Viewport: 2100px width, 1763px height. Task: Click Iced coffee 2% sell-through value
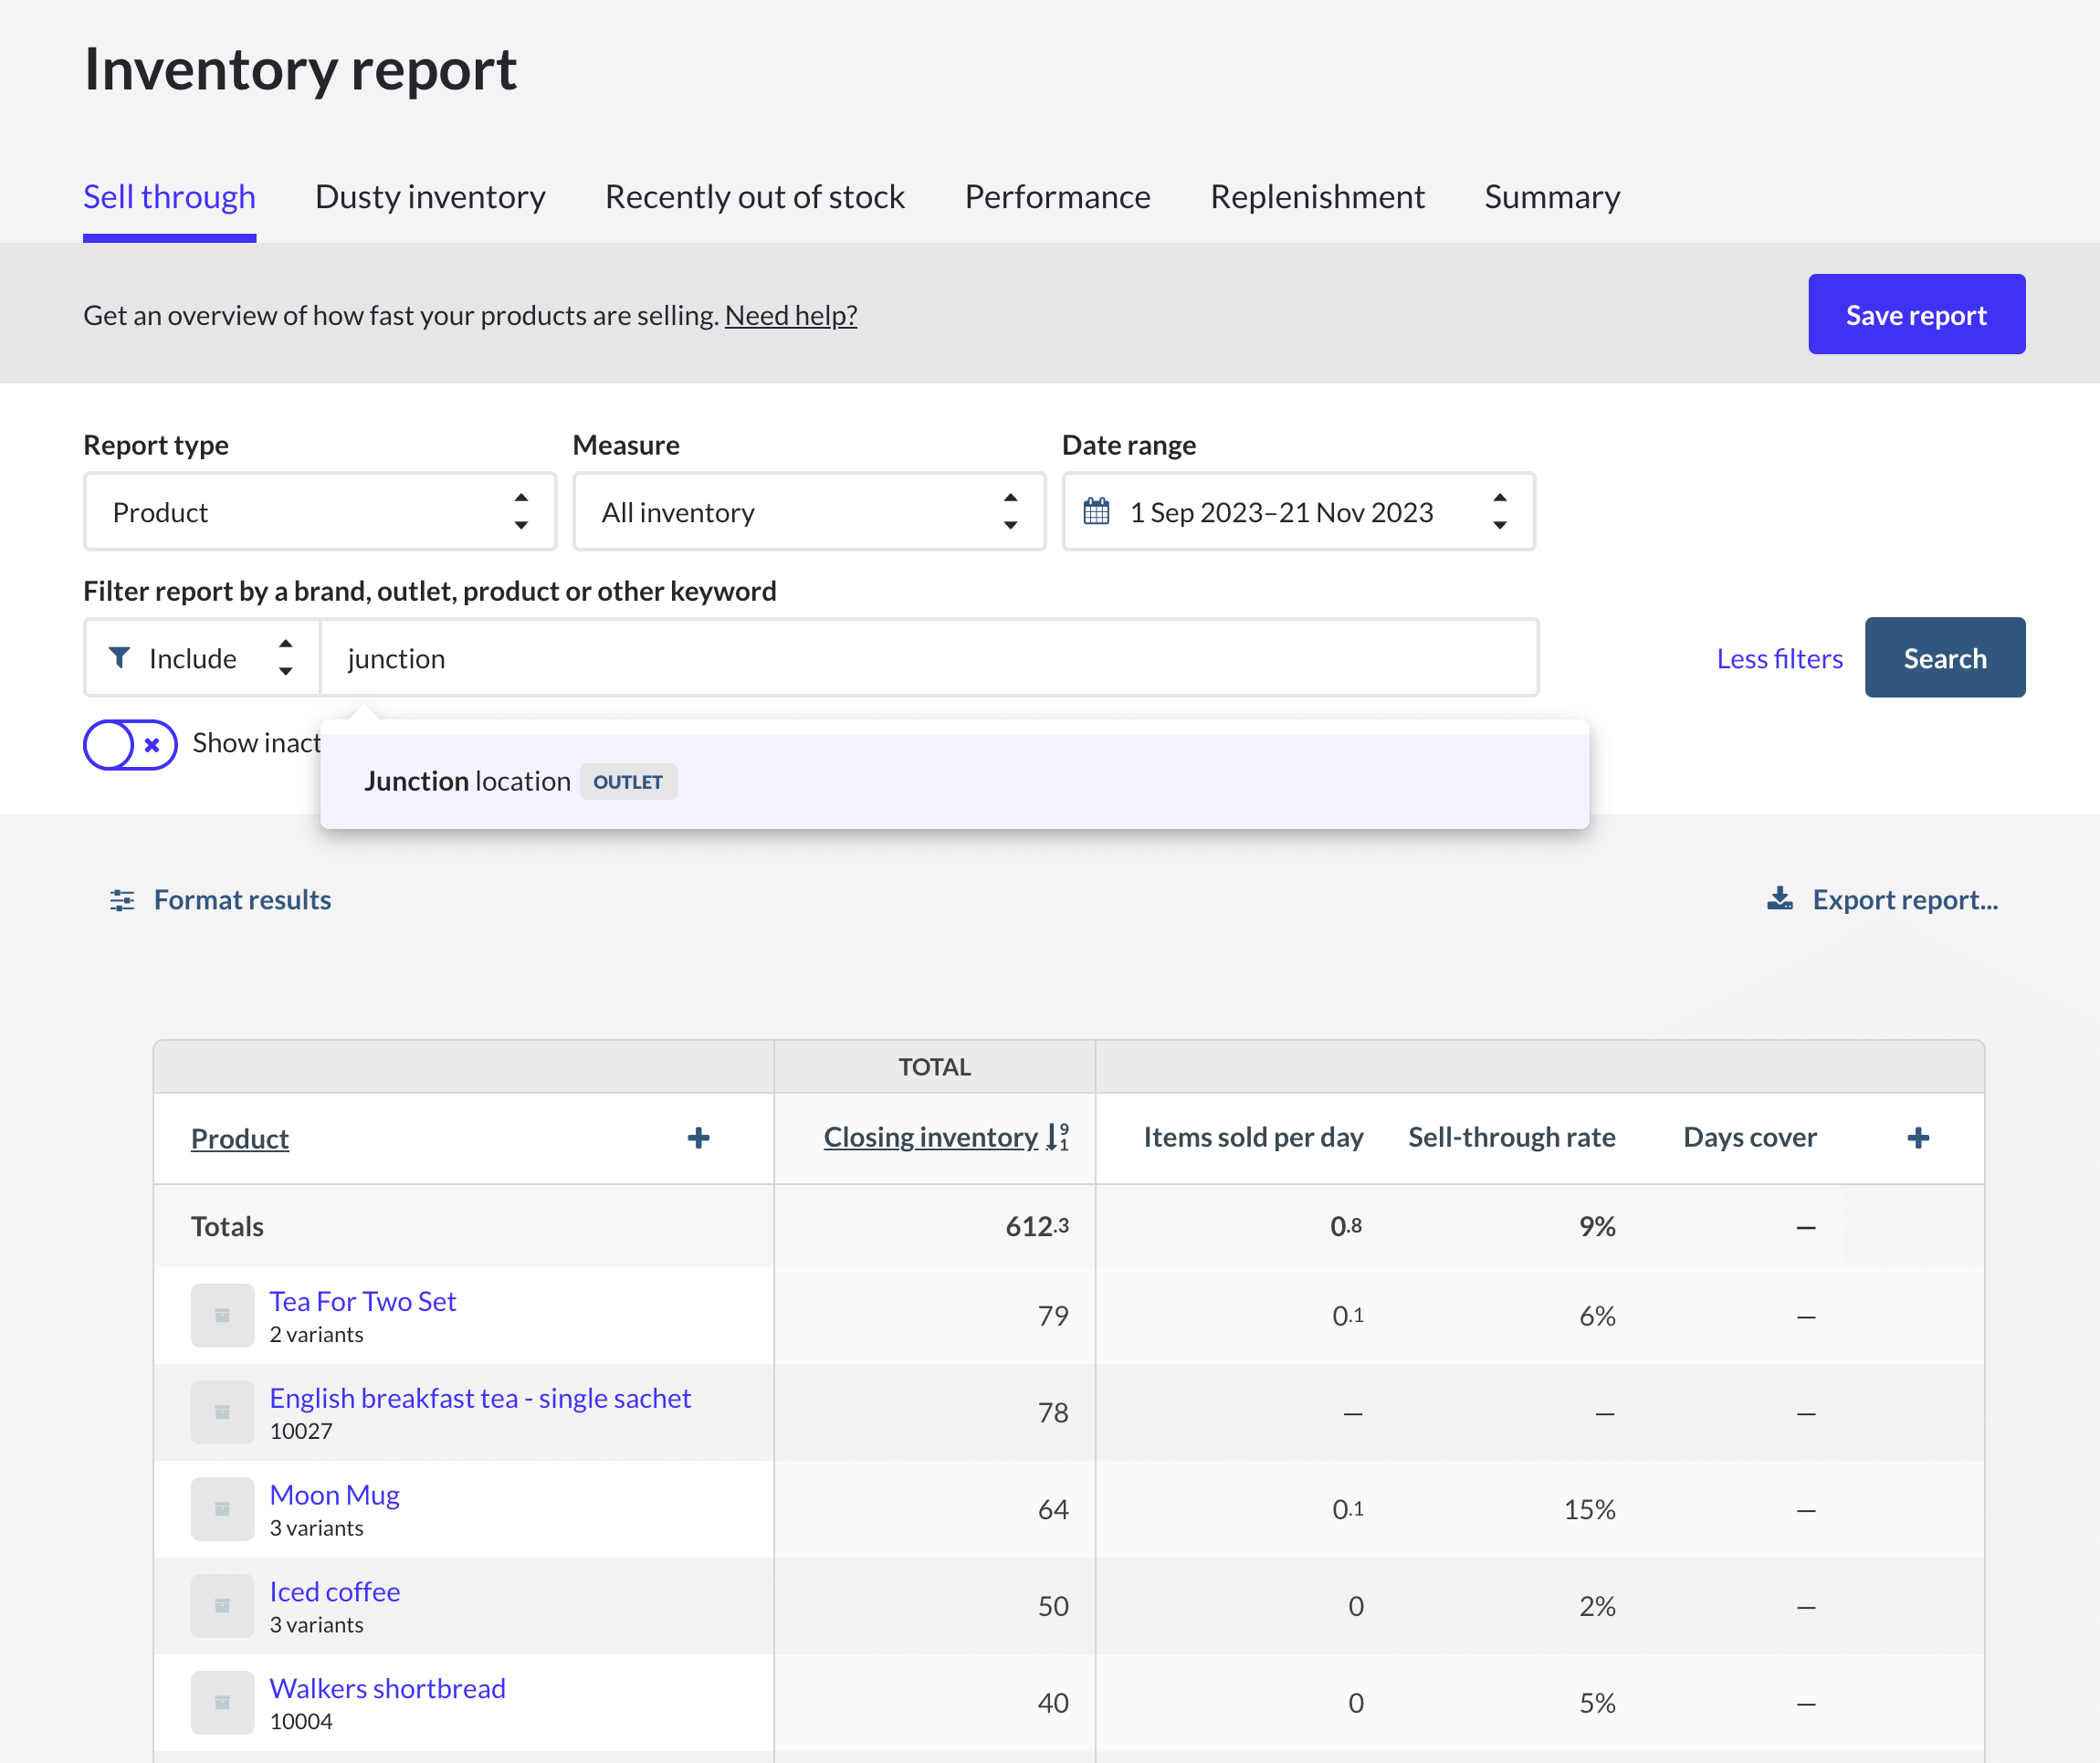point(1598,1606)
